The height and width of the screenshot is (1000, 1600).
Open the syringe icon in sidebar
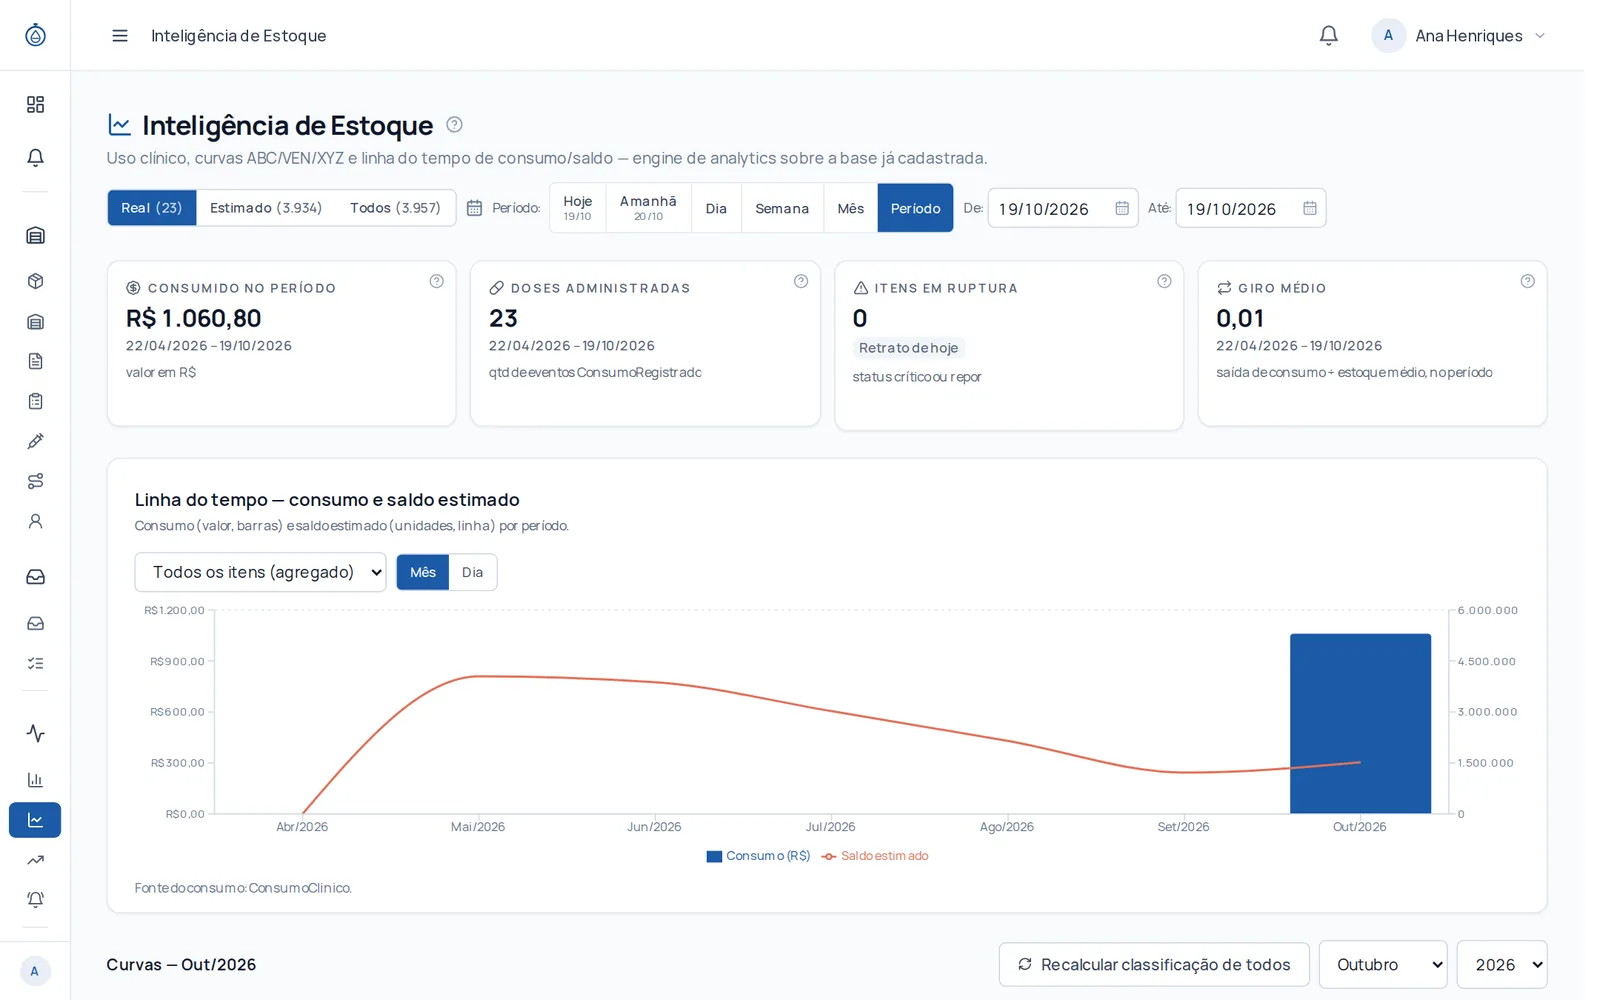pos(36,441)
